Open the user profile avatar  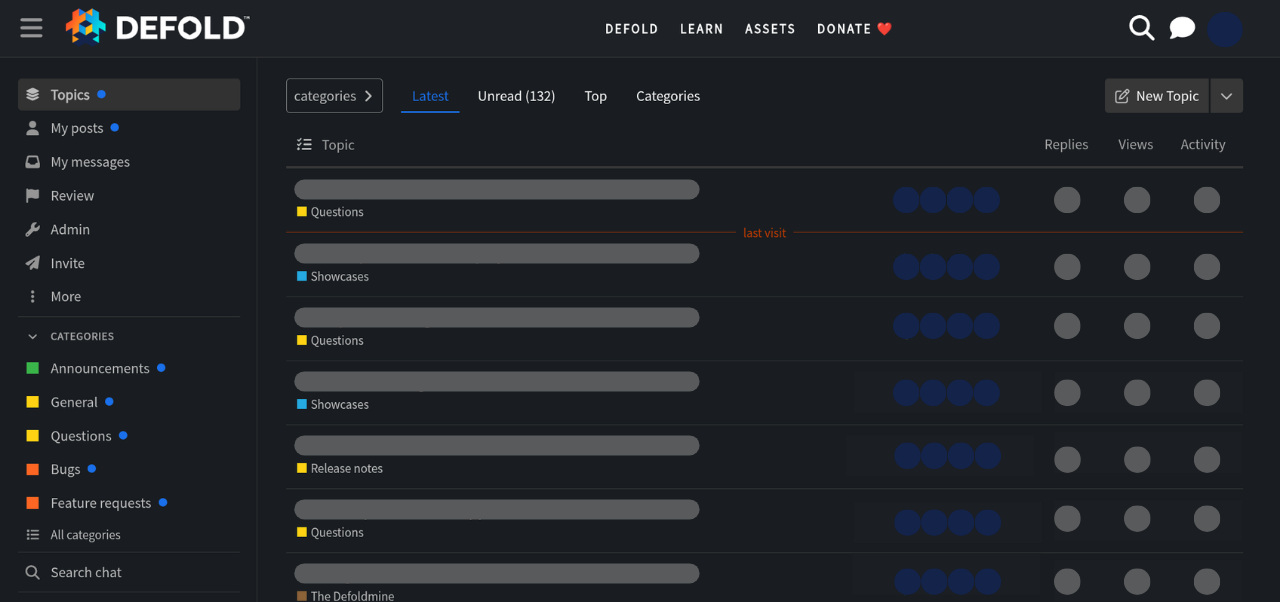click(x=1224, y=29)
